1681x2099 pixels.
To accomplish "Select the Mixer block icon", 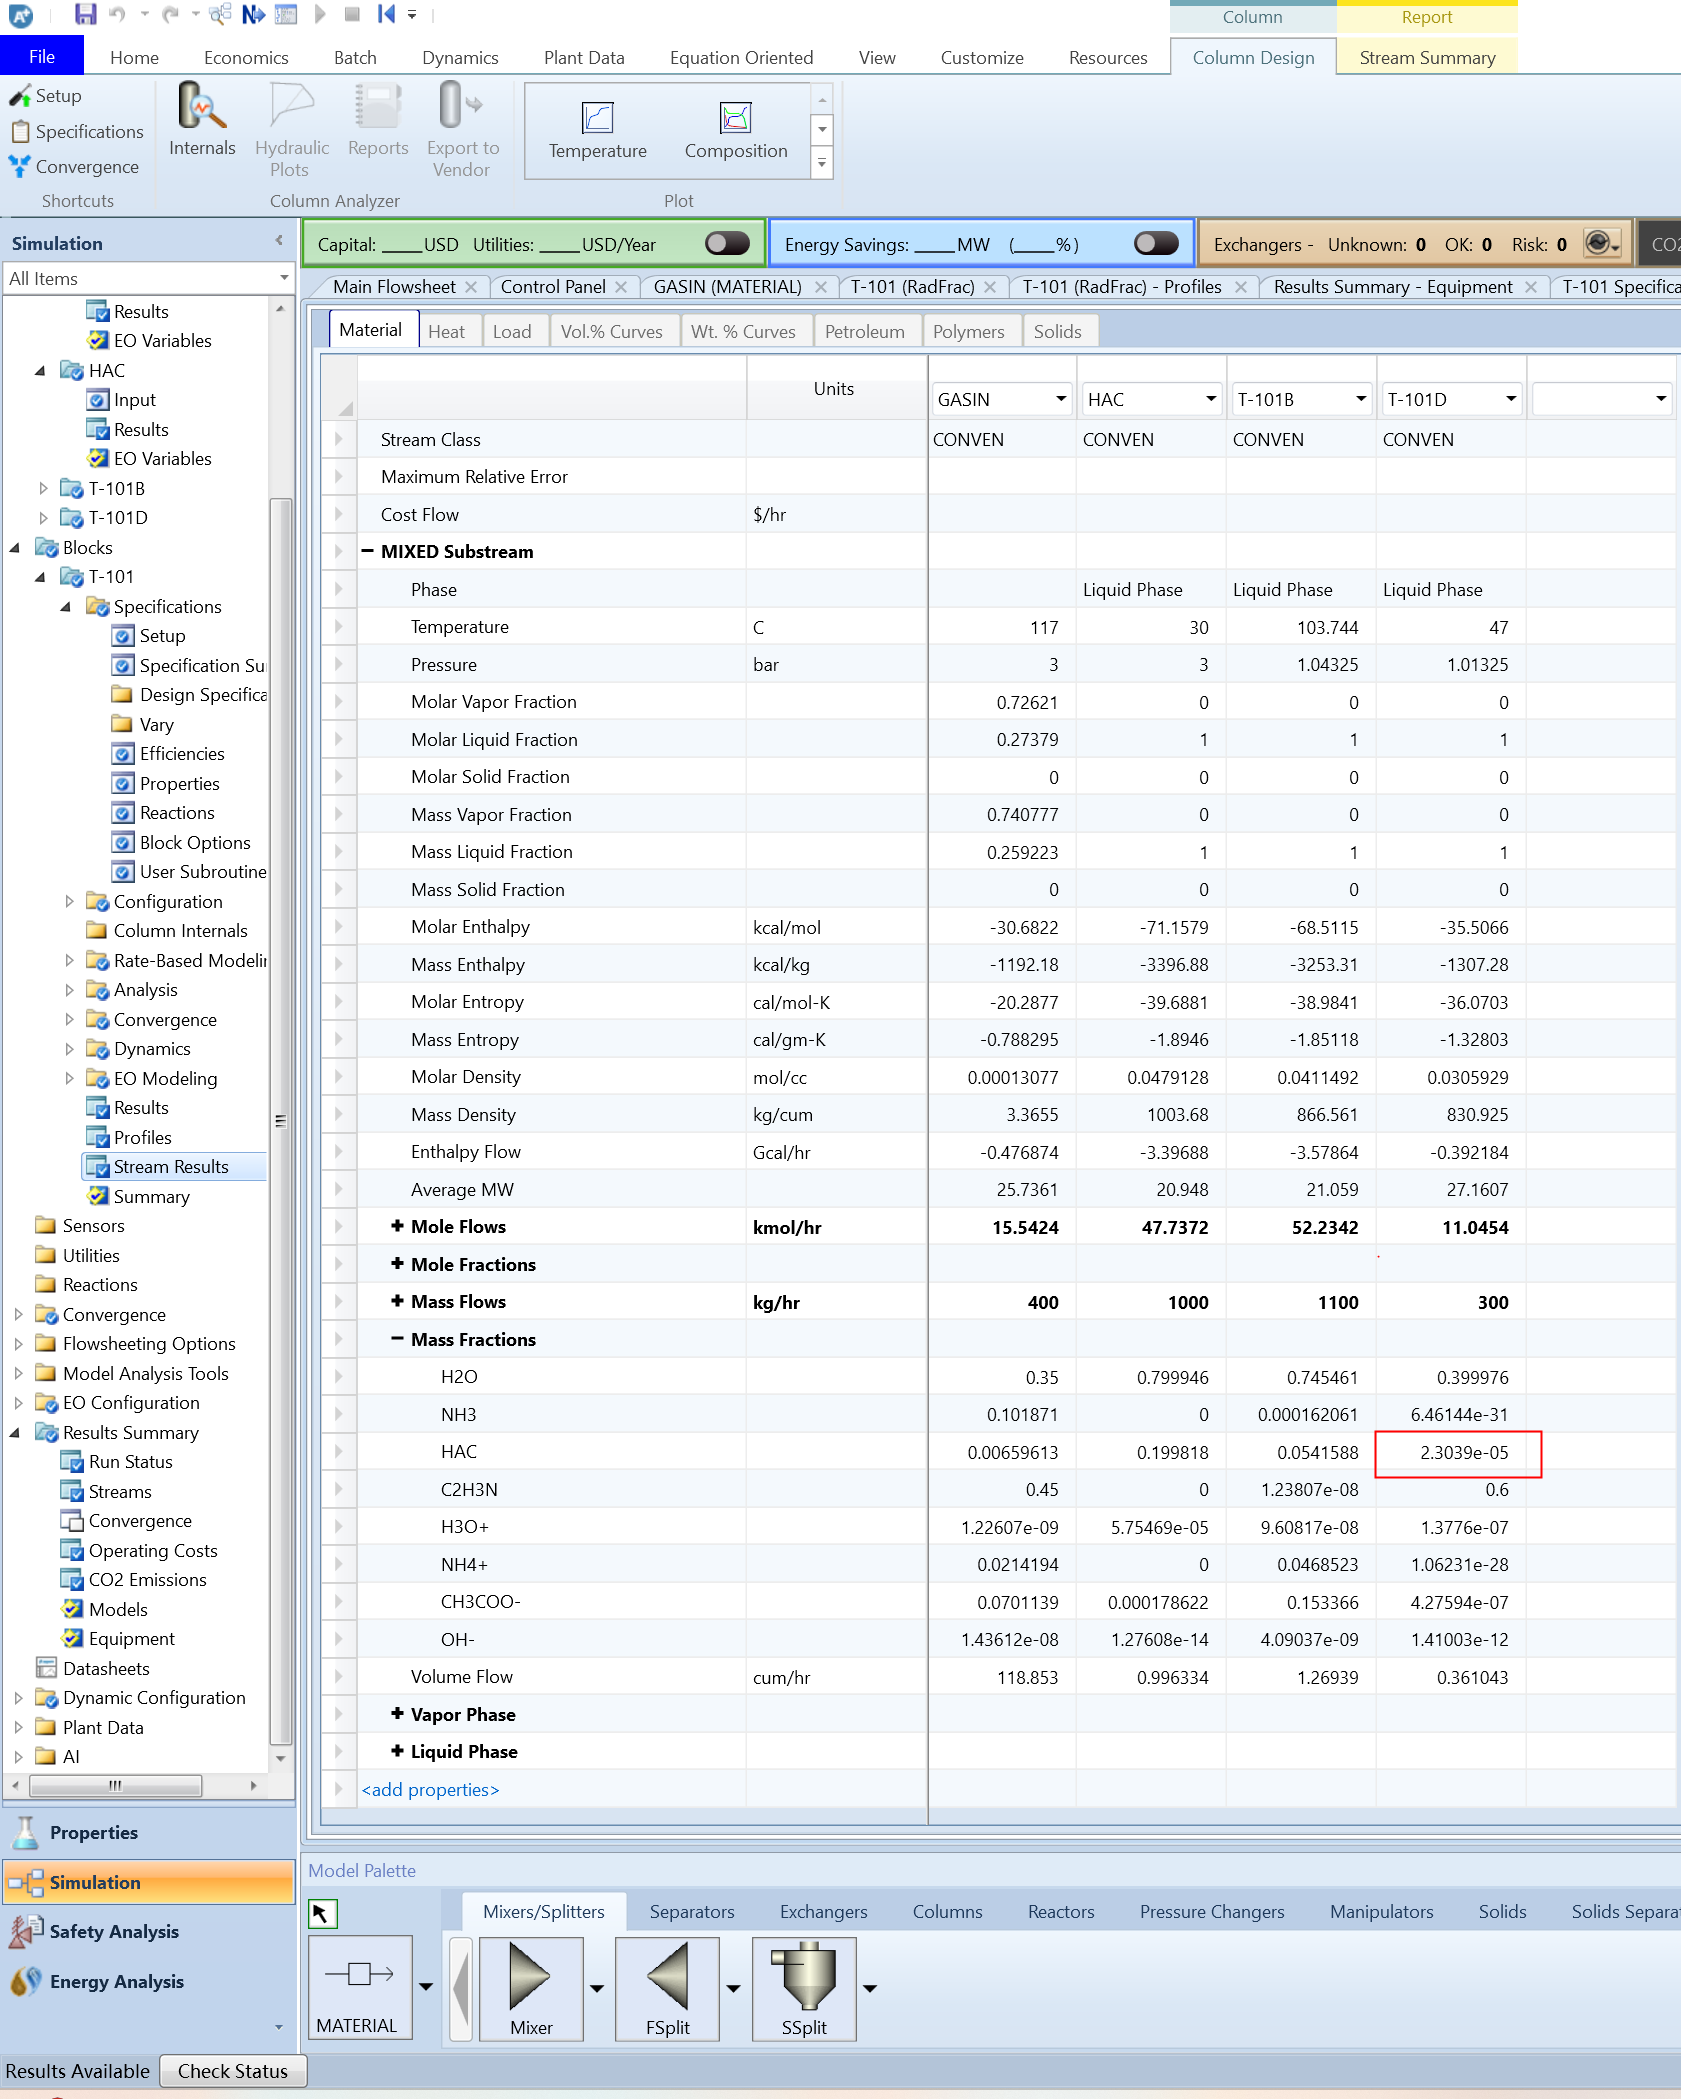I will (x=531, y=1988).
